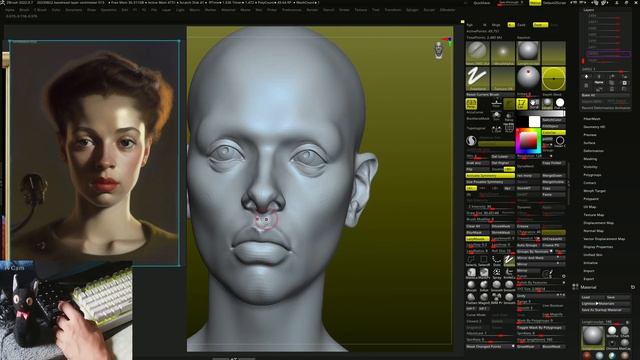The width and height of the screenshot is (640, 360).
Task: Adjust the Z Intensity slider
Action: point(490,207)
